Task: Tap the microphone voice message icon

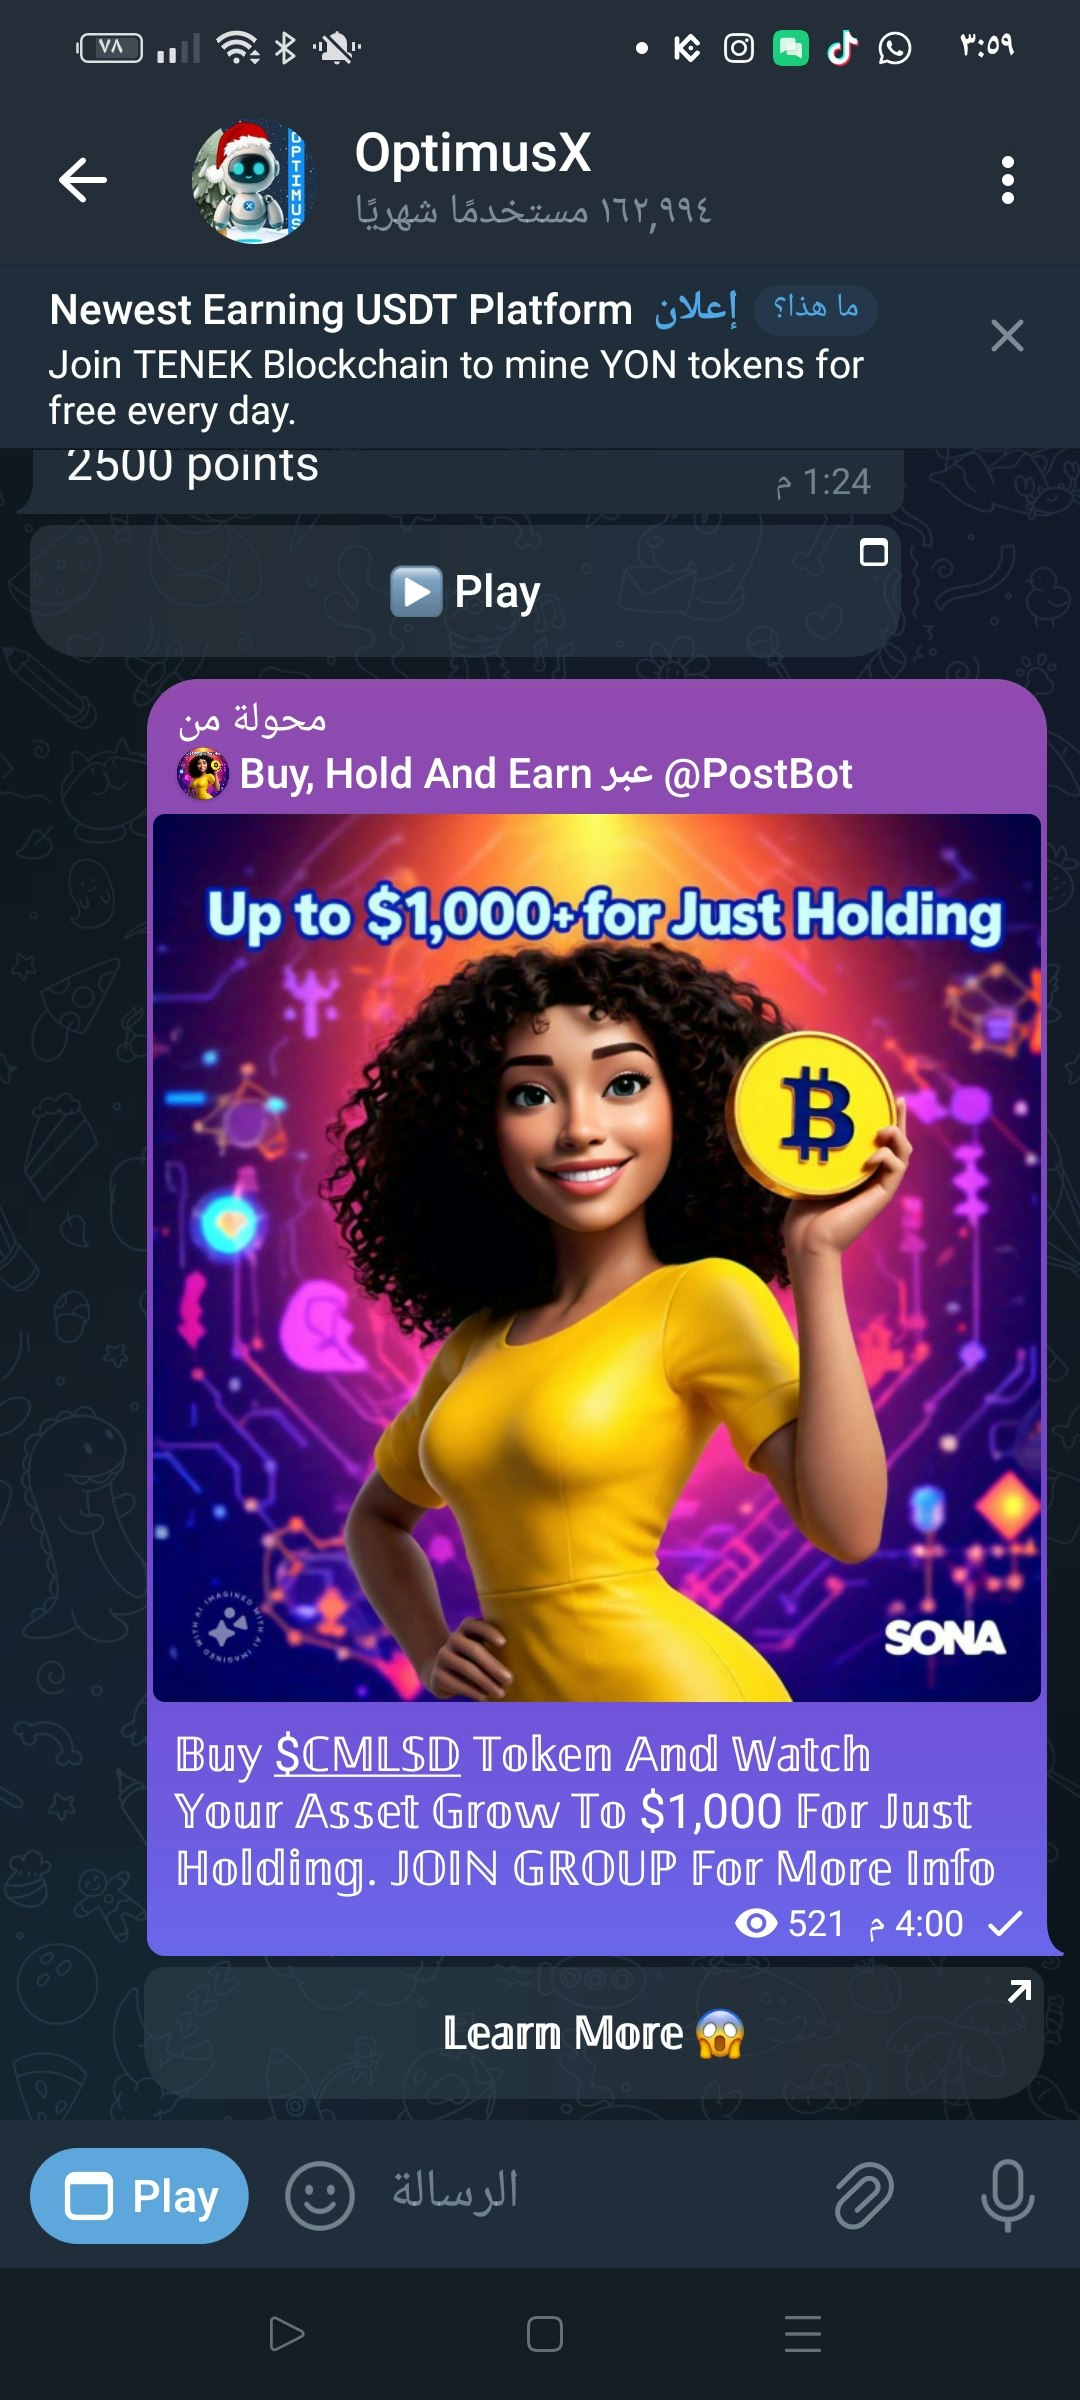Action: (x=1008, y=2196)
